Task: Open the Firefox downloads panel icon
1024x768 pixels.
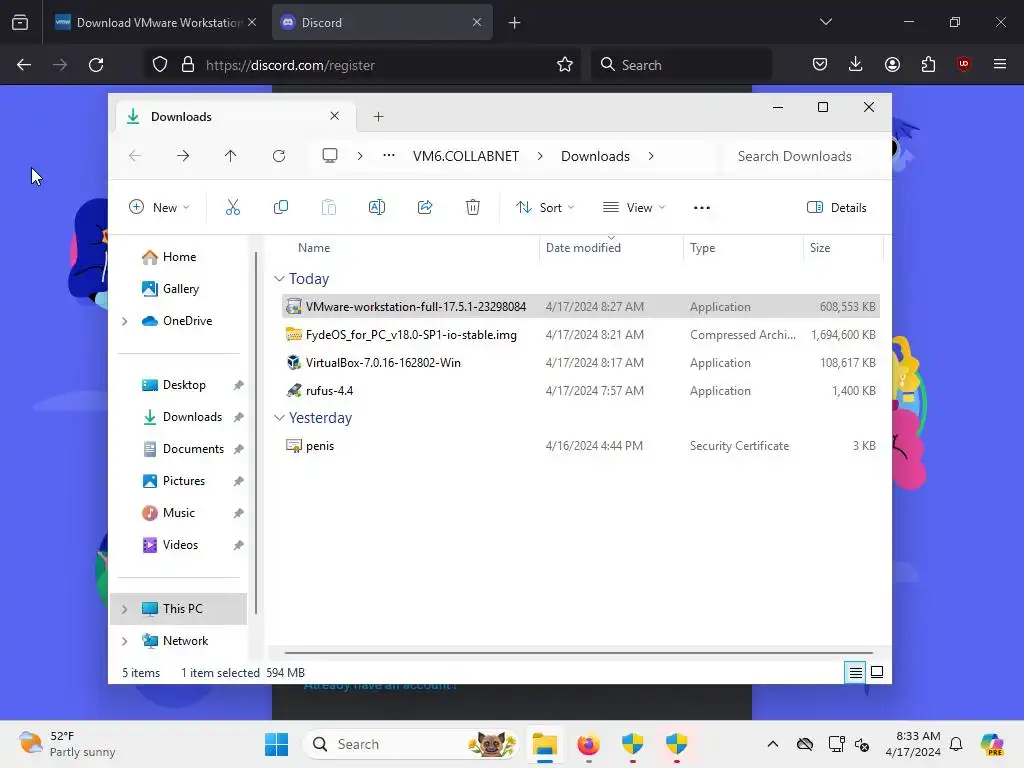Action: [x=856, y=64]
